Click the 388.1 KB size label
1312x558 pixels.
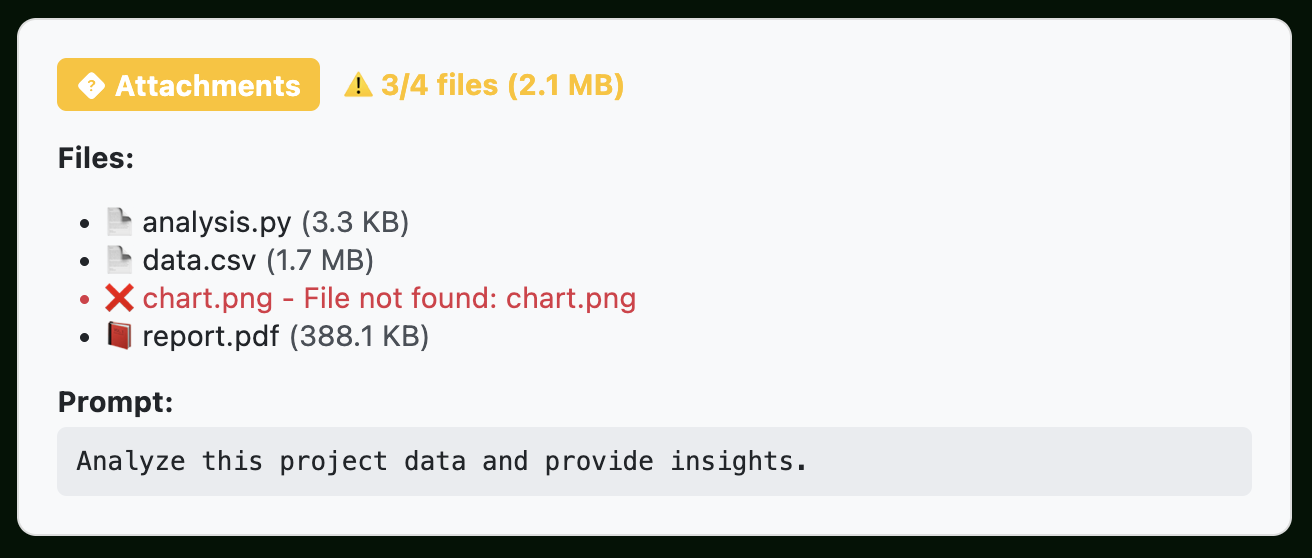[359, 336]
